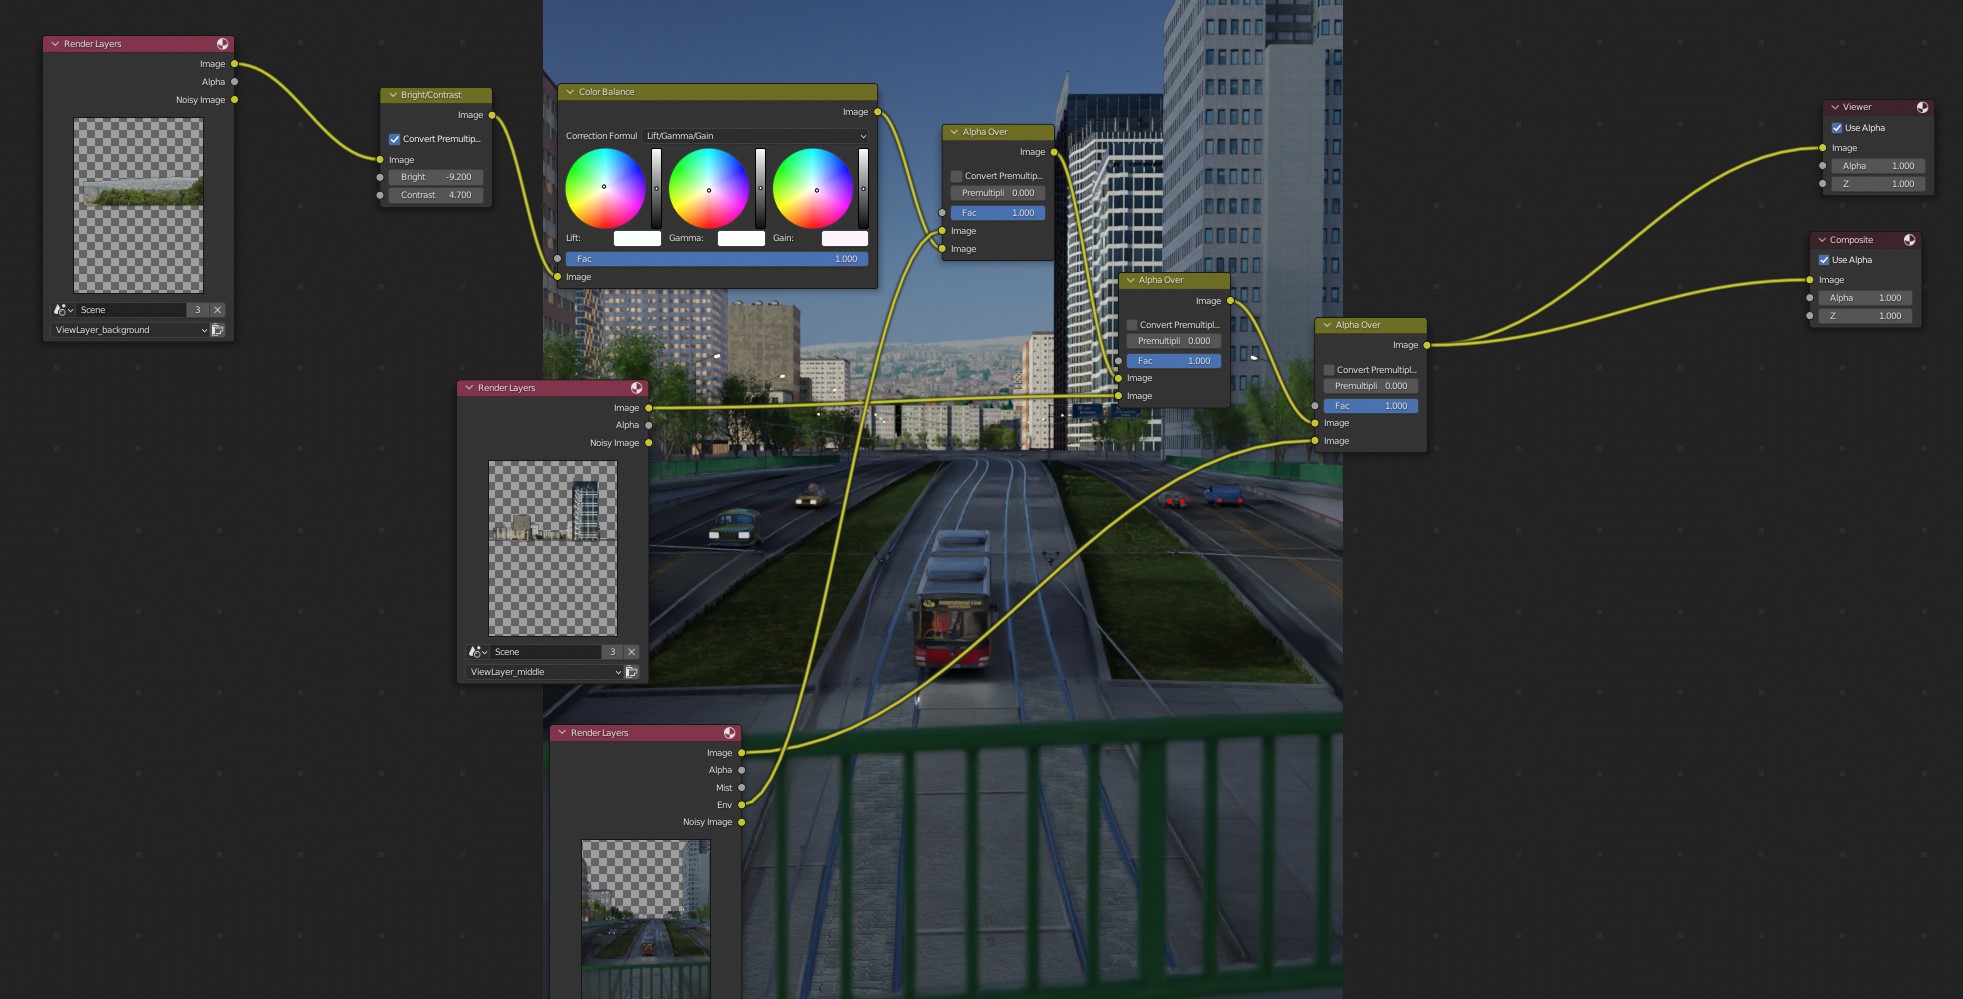The height and width of the screenshot is (999, 1963).
Task: Uncheck Use Alpha in the Composite node
Action: pyautogui.click(x=1824, y=260)
